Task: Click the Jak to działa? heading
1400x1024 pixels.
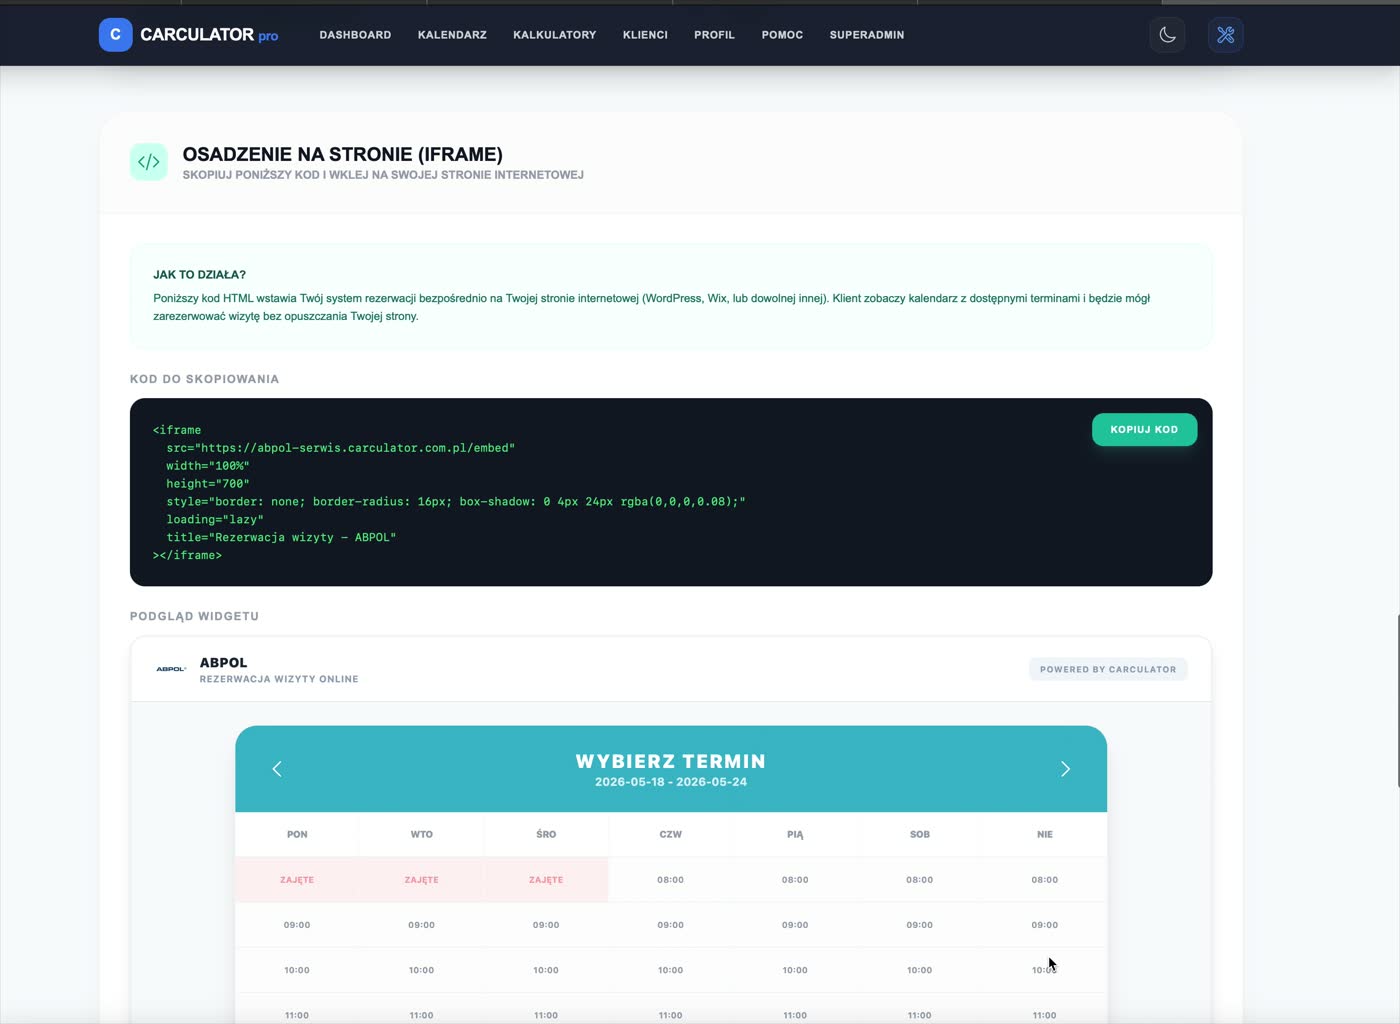Action: tap(199, 274)
